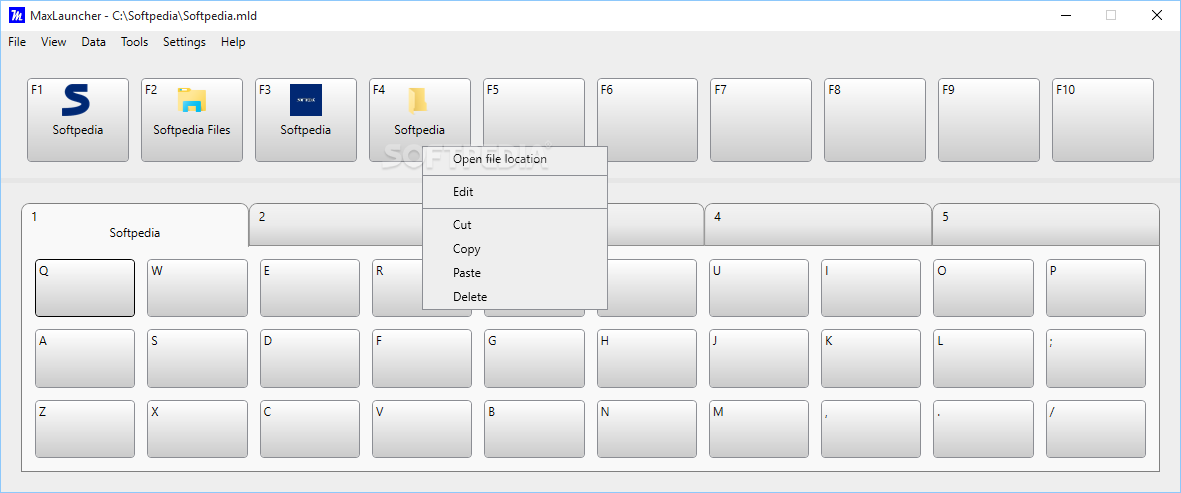This screenshot has width=1181, height=493.
Task: Open the Tools menu
Action: [134, 42]
